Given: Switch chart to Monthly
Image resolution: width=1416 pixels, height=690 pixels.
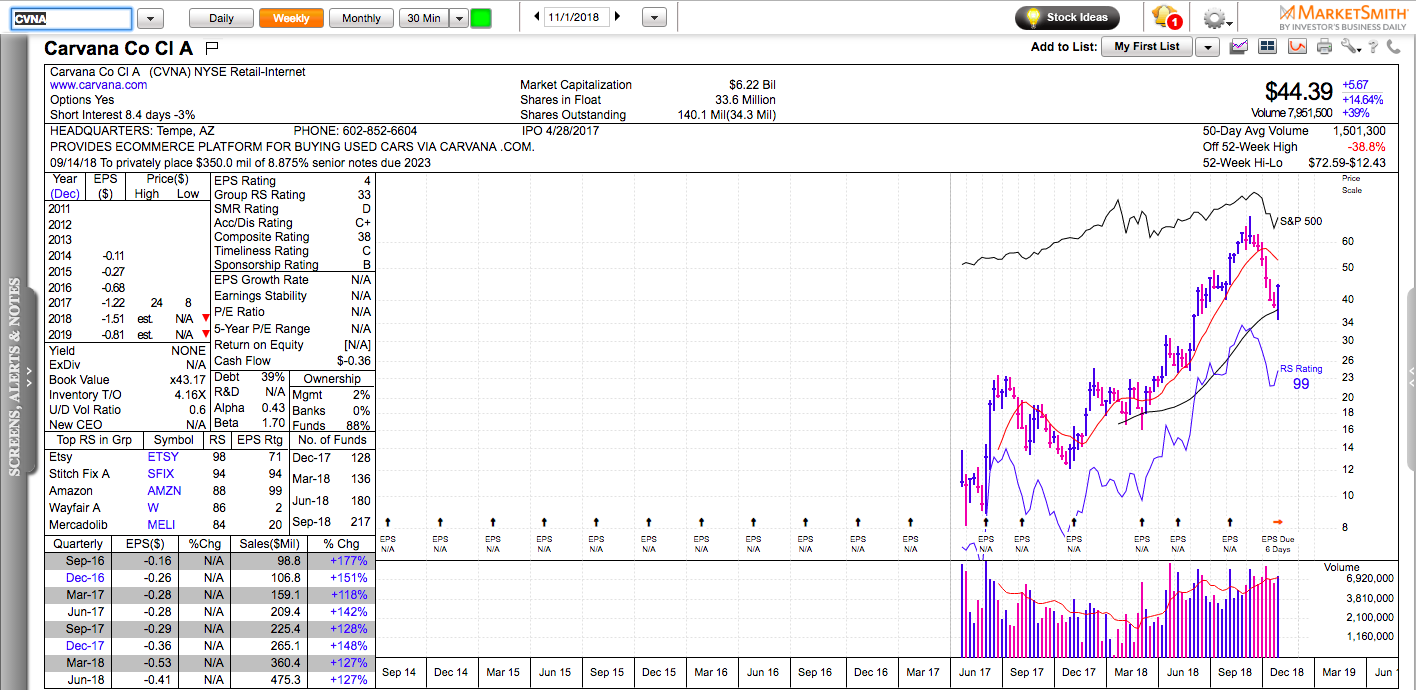Looking at the screenshot, I should [x=361, y=18].
